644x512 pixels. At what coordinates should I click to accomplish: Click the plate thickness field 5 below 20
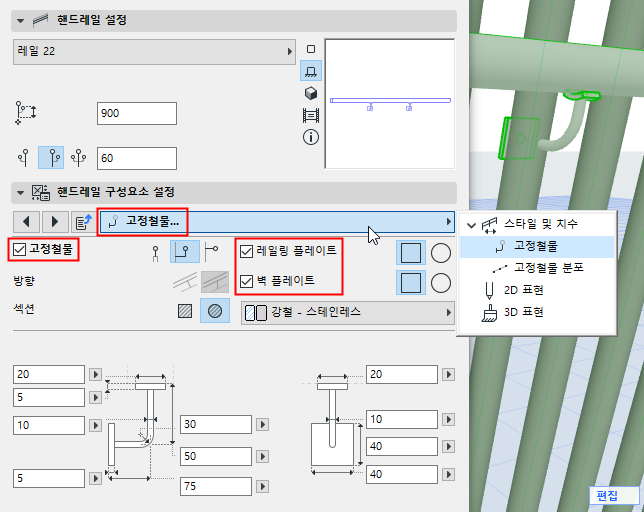click(49, 397)
